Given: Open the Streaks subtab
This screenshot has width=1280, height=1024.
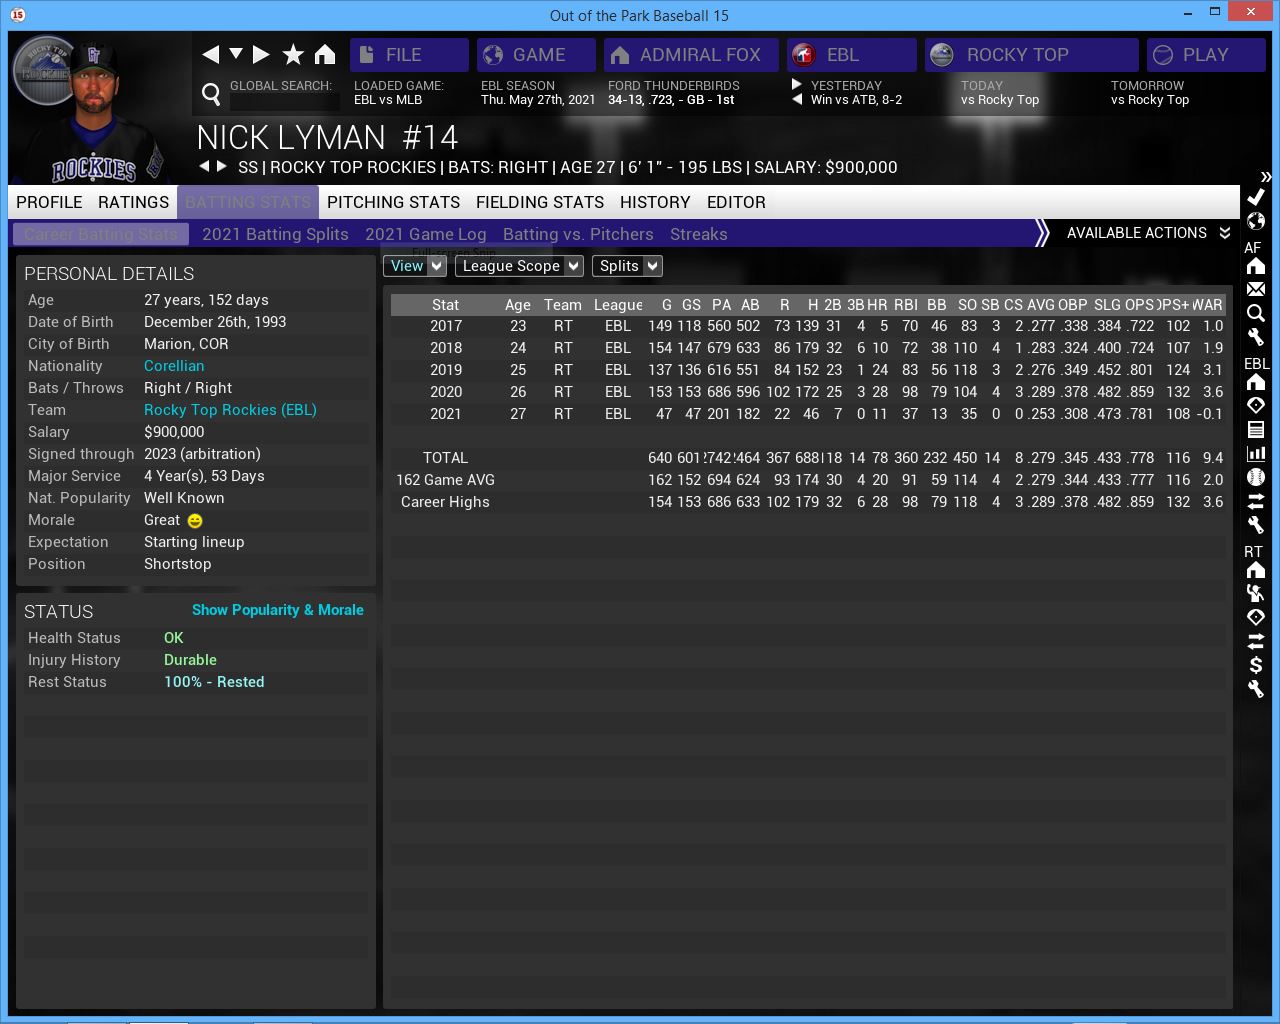Looking at the screenshot, I should point(698,234).
